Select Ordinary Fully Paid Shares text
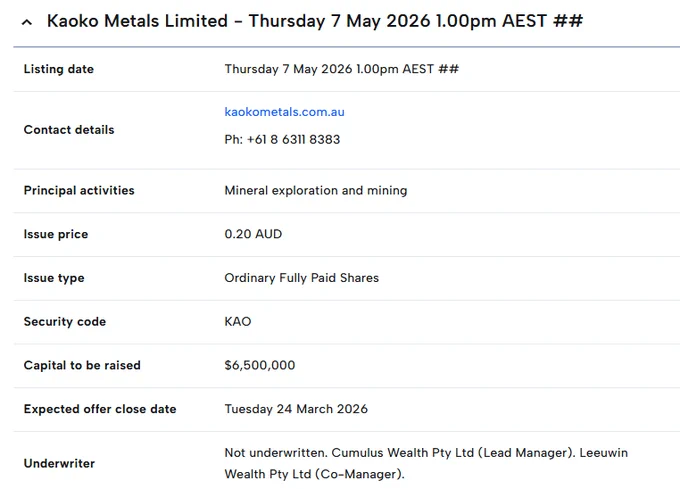Image resolution: width=680 pixels, height=489 pixels. click(x=301, y=278)
